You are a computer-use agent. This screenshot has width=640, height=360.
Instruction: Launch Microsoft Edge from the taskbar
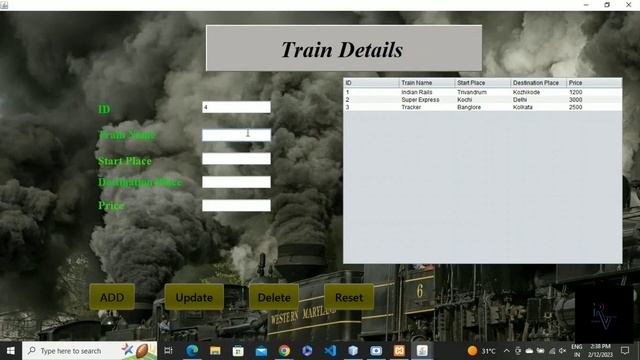tap(192, 351)
